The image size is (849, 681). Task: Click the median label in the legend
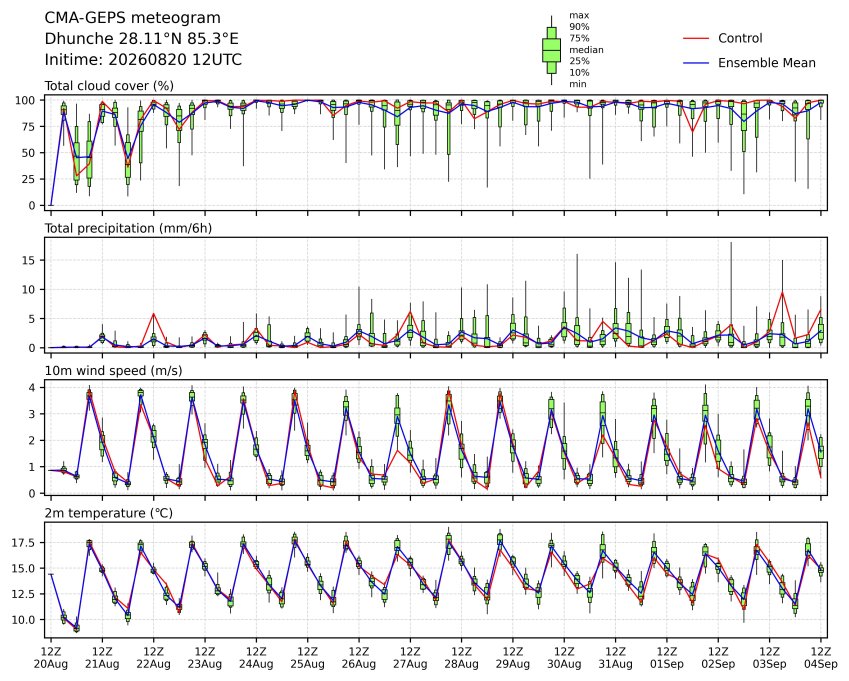pyautogui.click(x=586, y=50)
